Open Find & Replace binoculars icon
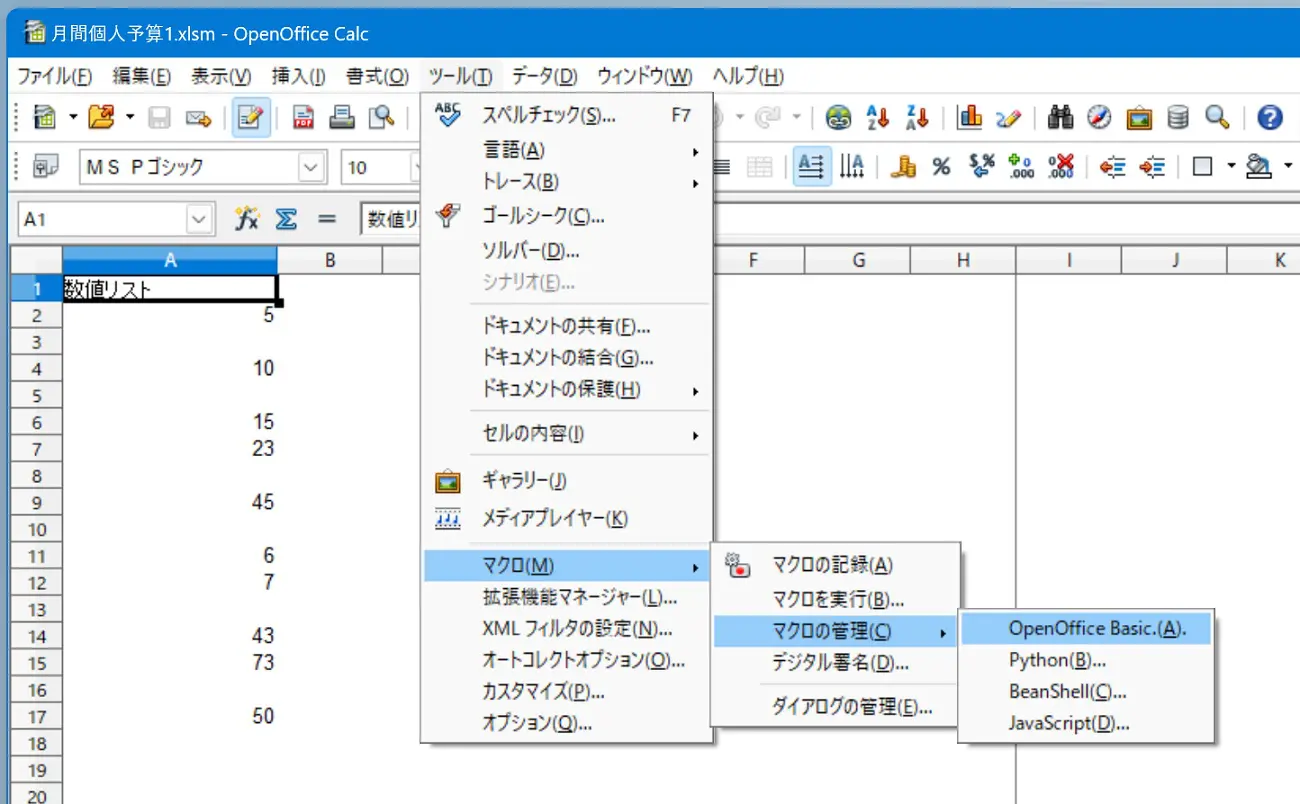The width and height of the screenshot is (1300, 804). point(1060,117)
